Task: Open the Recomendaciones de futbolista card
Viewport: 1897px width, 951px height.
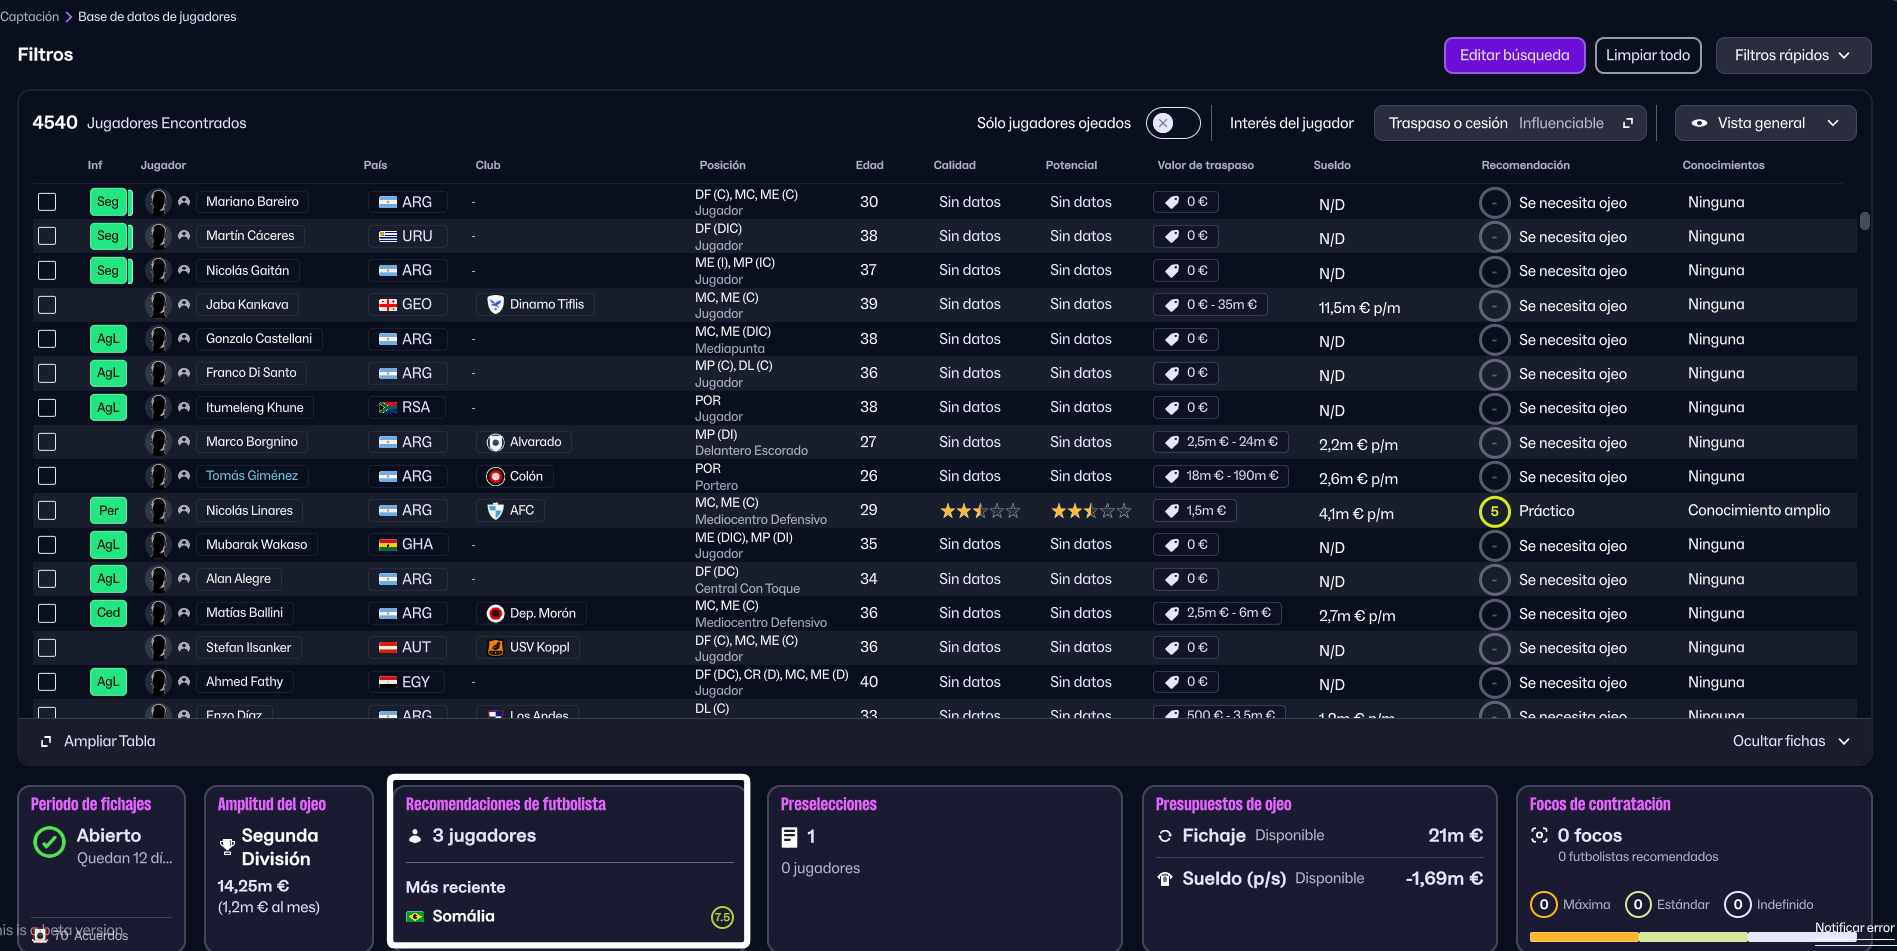Action: point(568,861)
